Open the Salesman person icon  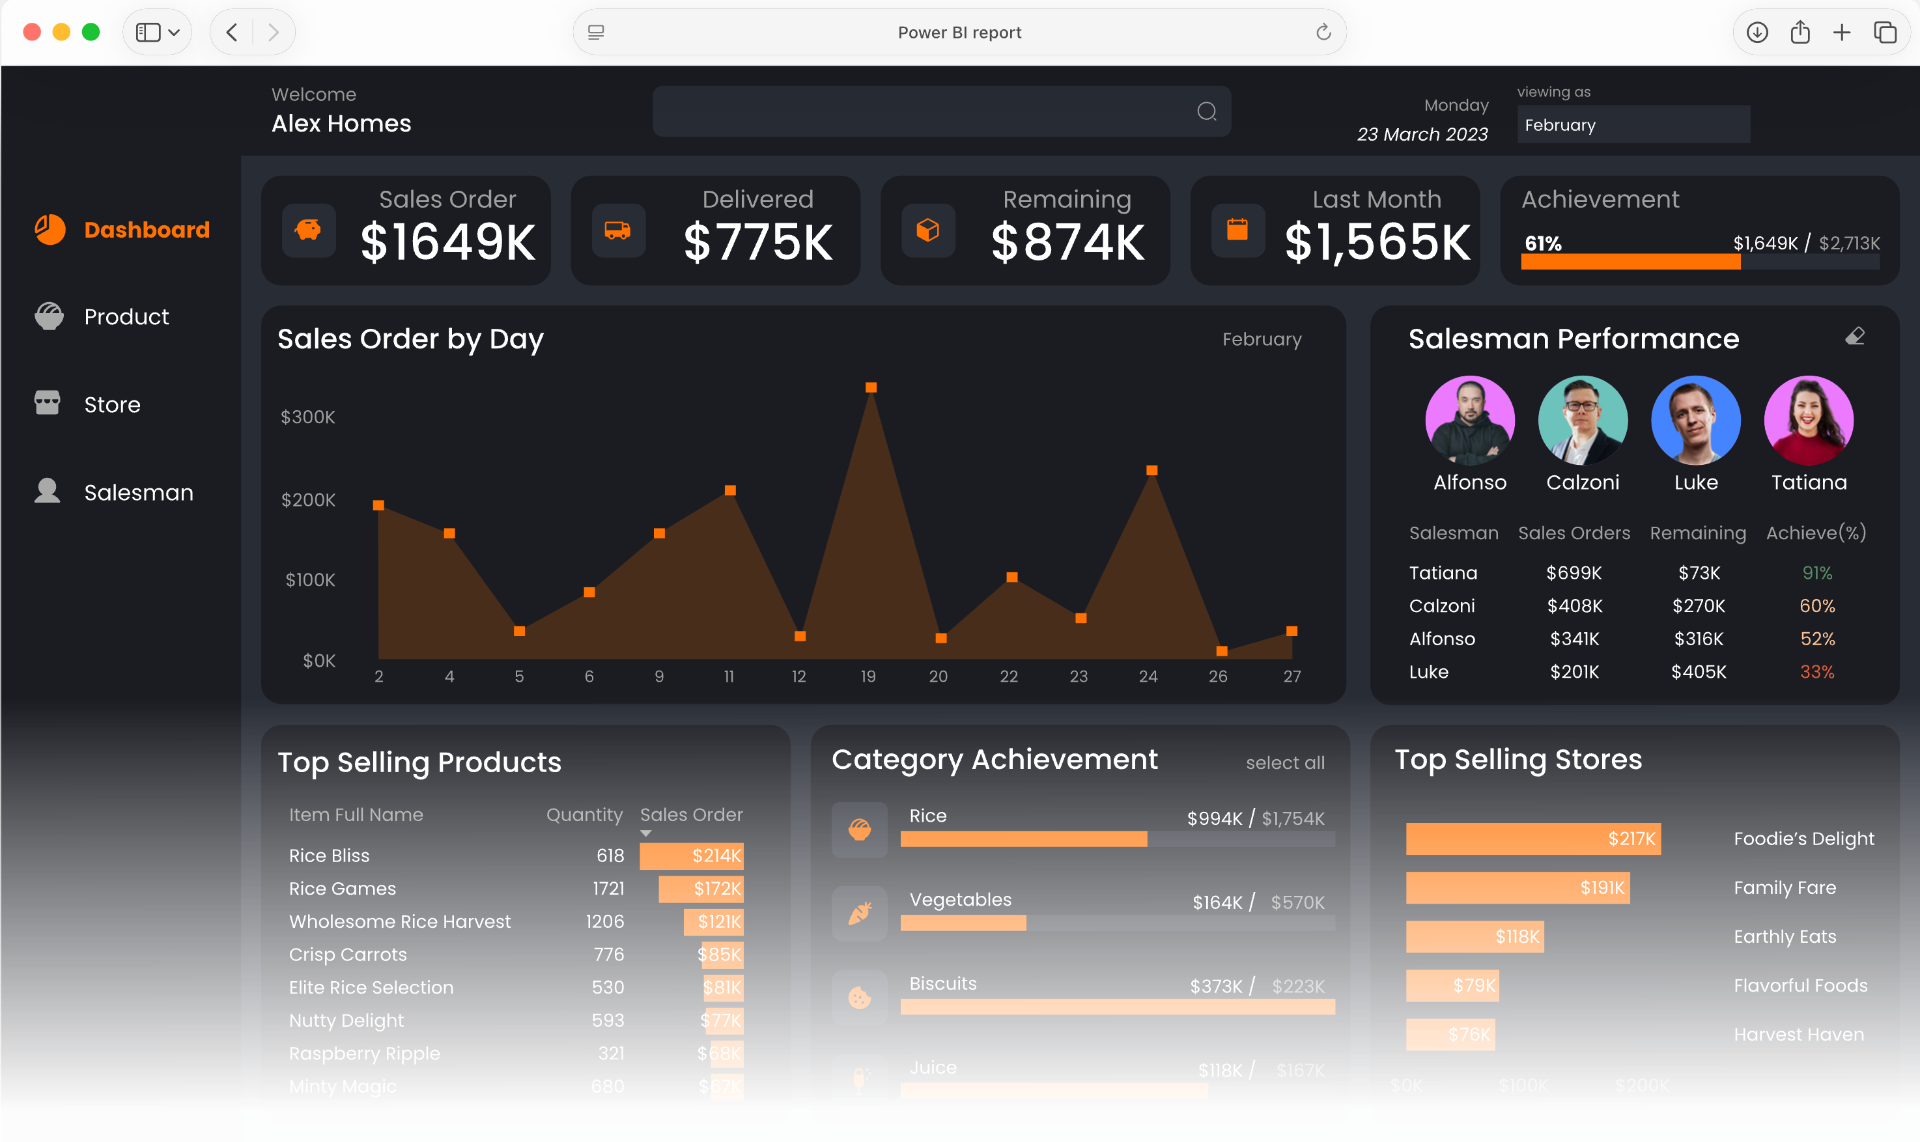47,491
